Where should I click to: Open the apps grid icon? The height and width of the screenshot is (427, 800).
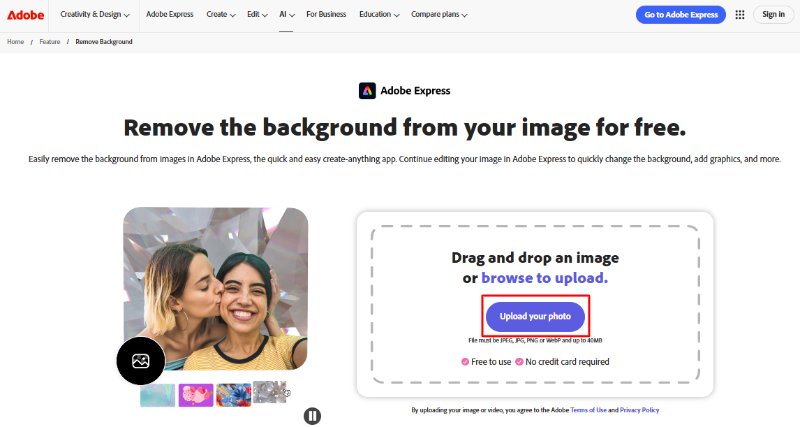coord(740,15)
